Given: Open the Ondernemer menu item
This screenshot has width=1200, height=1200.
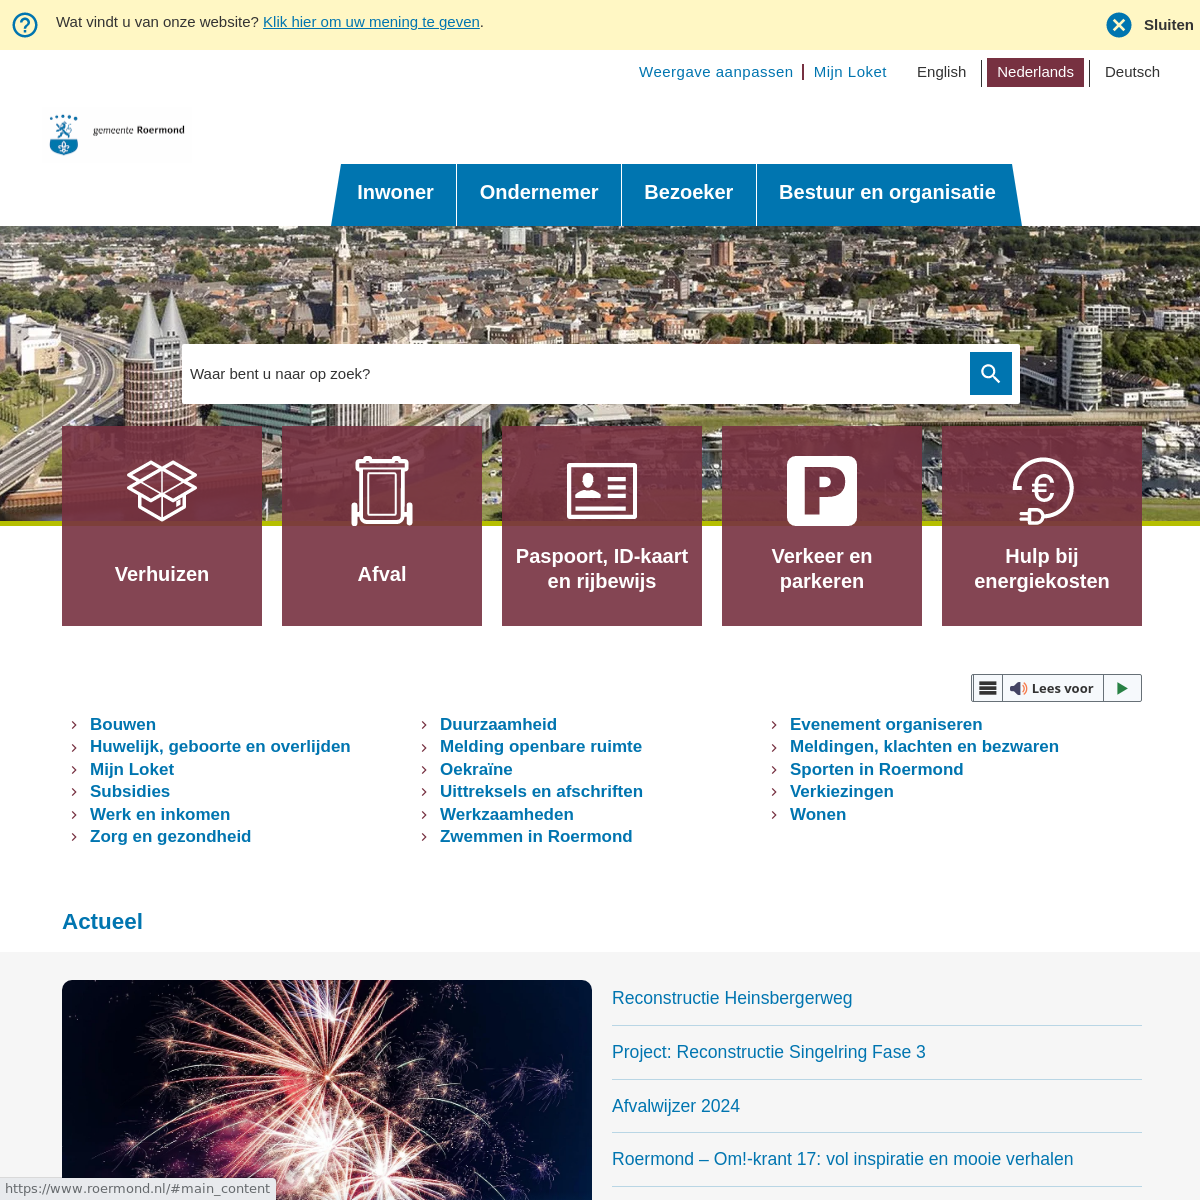Looking at the screenshot, I should click(539, 193).
